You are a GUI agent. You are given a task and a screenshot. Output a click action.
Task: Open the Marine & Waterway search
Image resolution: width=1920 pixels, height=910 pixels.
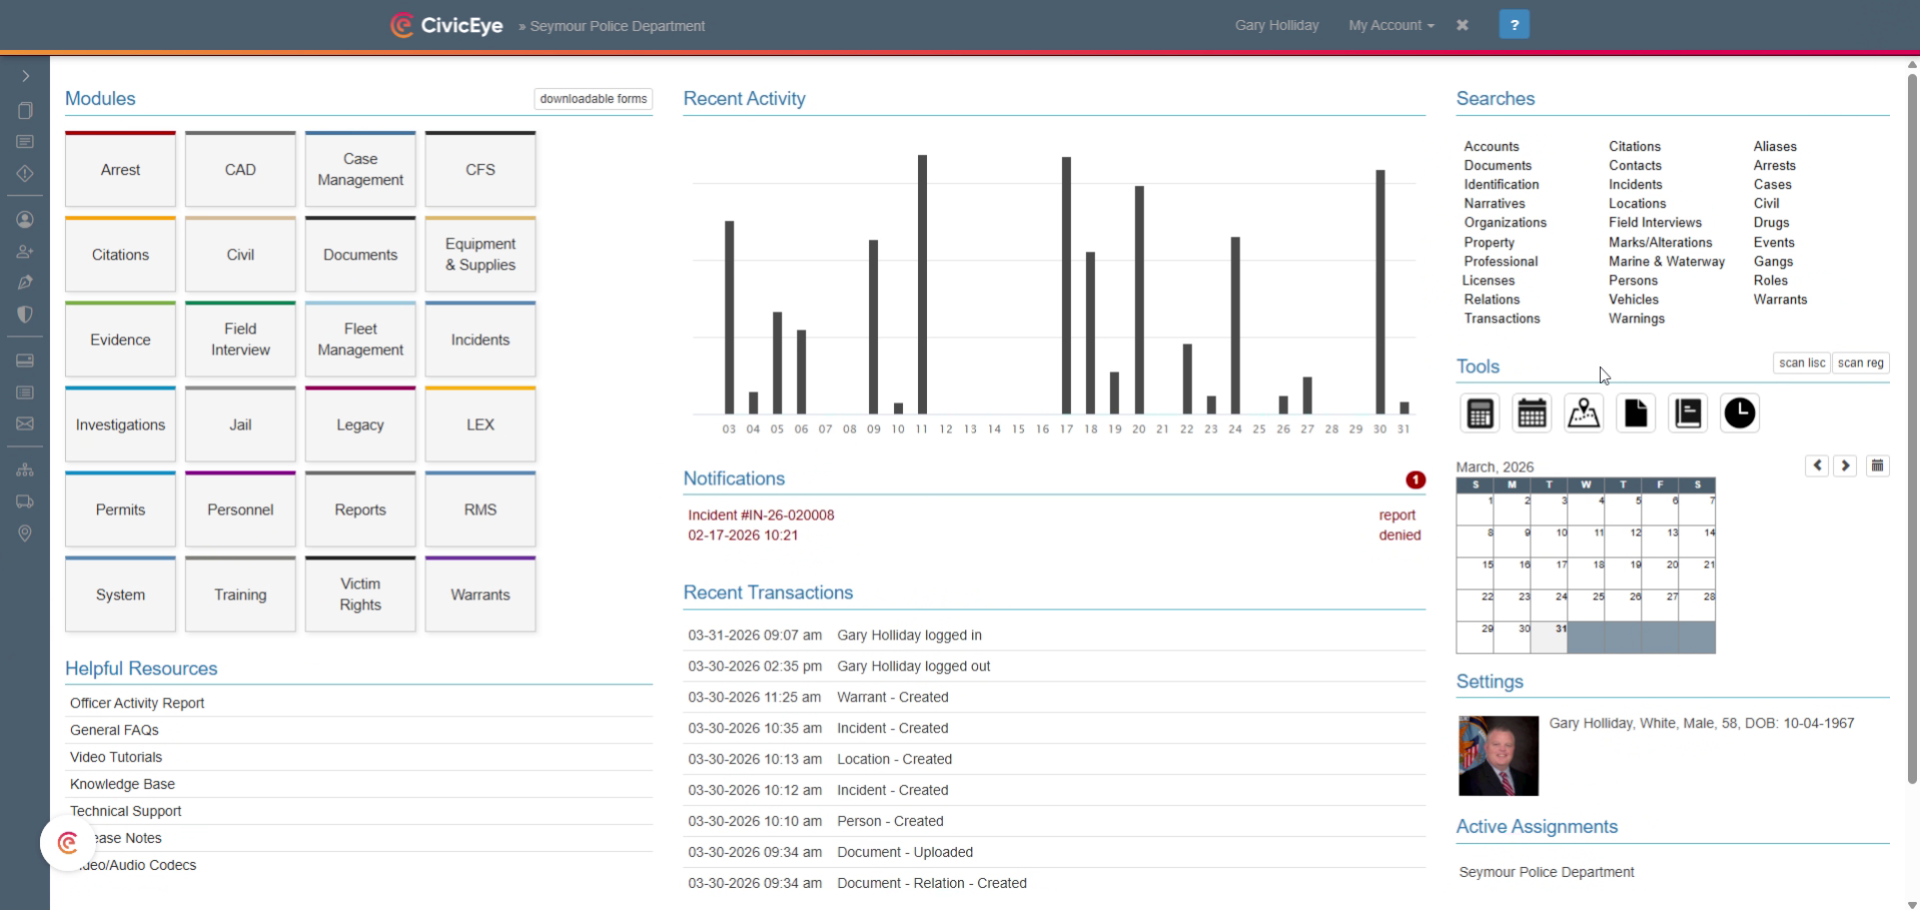[1666, 261]
